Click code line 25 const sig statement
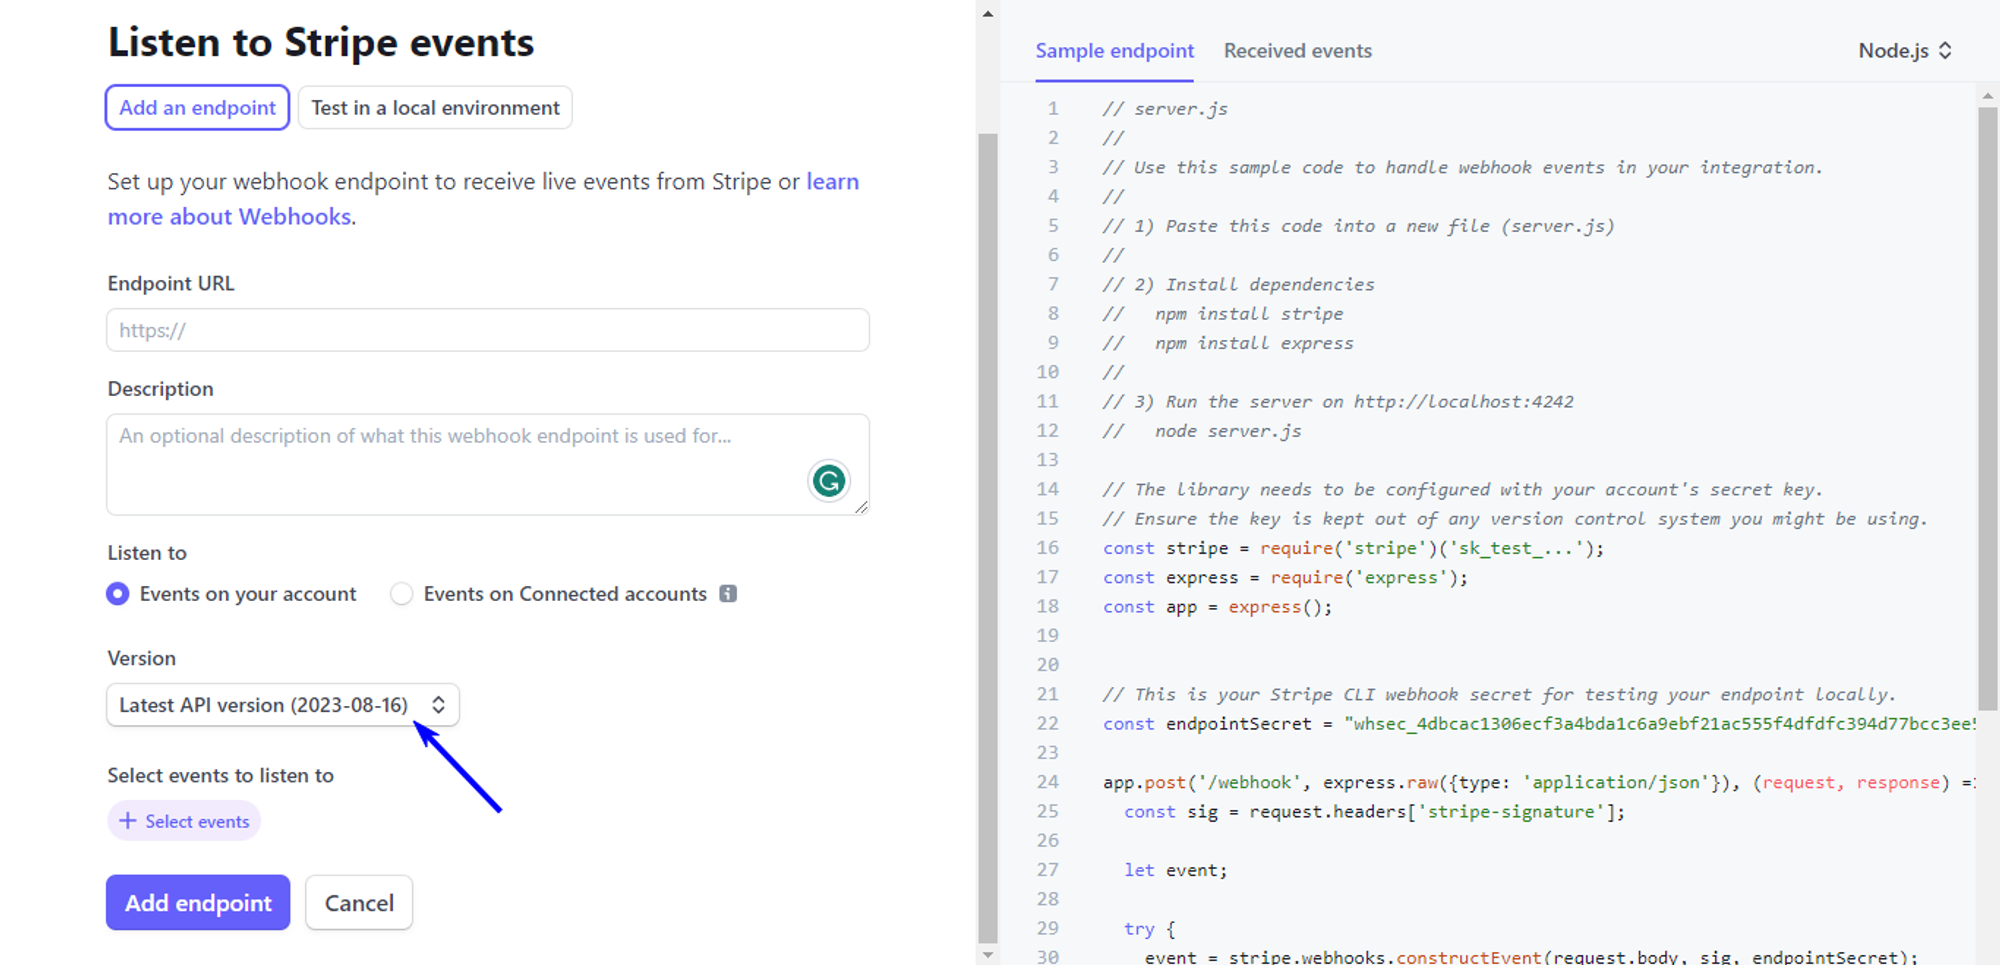Viewport: 2000px width, 965px height. click(1374, 811)
